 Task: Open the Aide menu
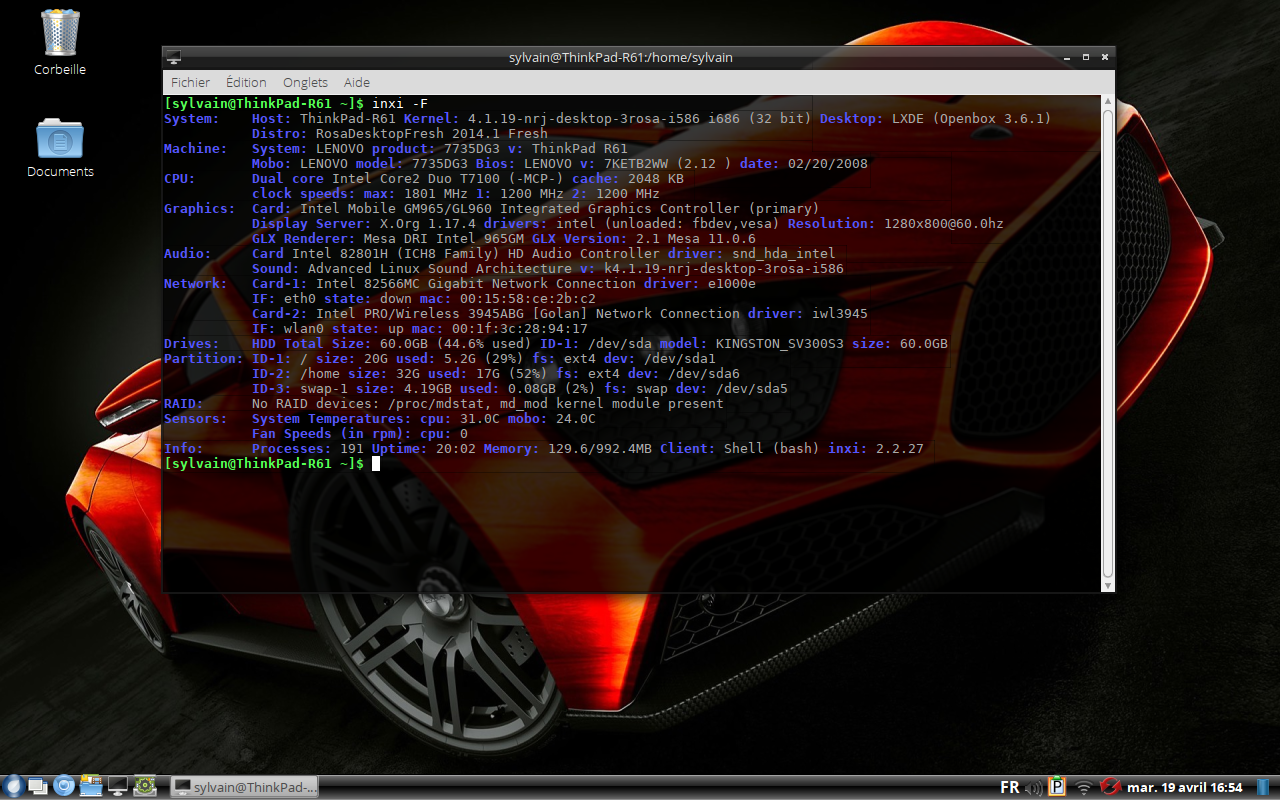coord(357,83)
